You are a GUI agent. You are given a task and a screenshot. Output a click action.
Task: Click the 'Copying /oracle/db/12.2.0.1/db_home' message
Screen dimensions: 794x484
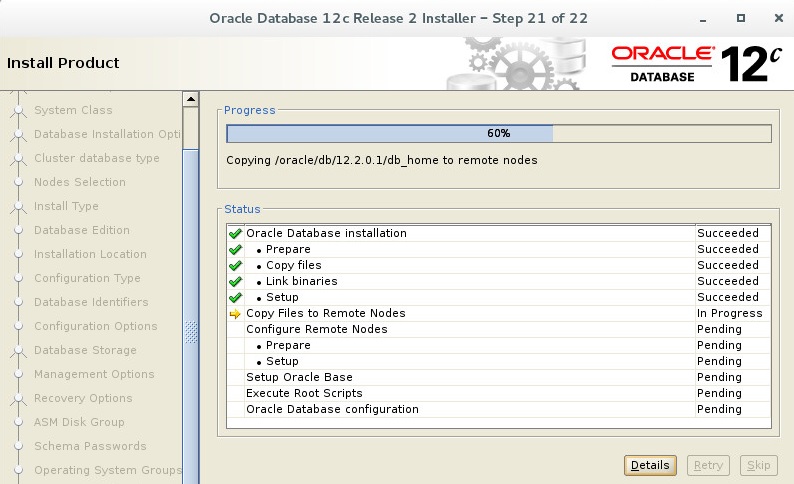(382, 160)
